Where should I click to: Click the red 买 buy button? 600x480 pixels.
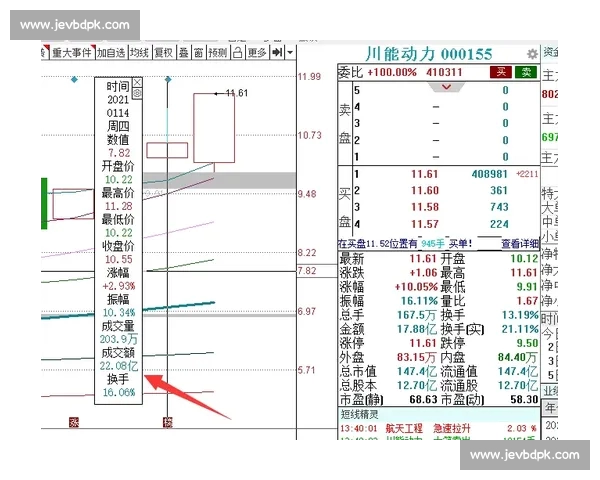(x=501, y=72)
